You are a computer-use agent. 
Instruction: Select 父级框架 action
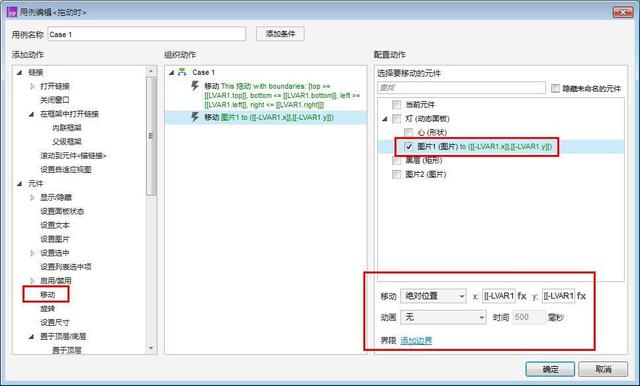pos(67,142)
